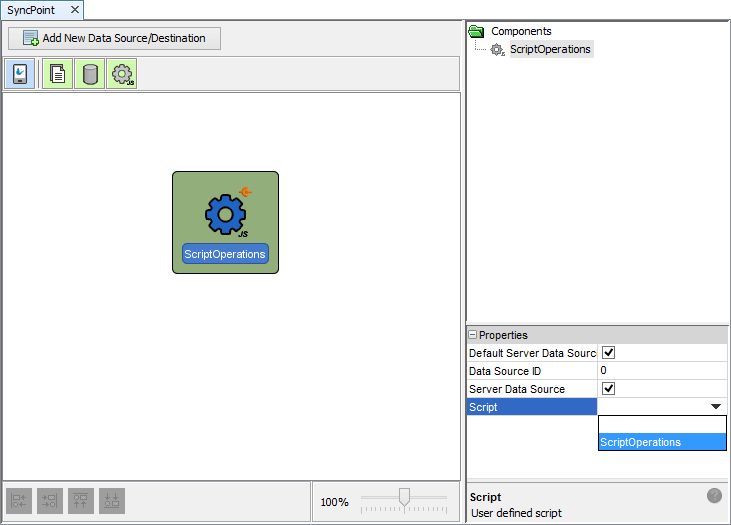
Task: Click the align right edges icon
Action: point(50,501)
